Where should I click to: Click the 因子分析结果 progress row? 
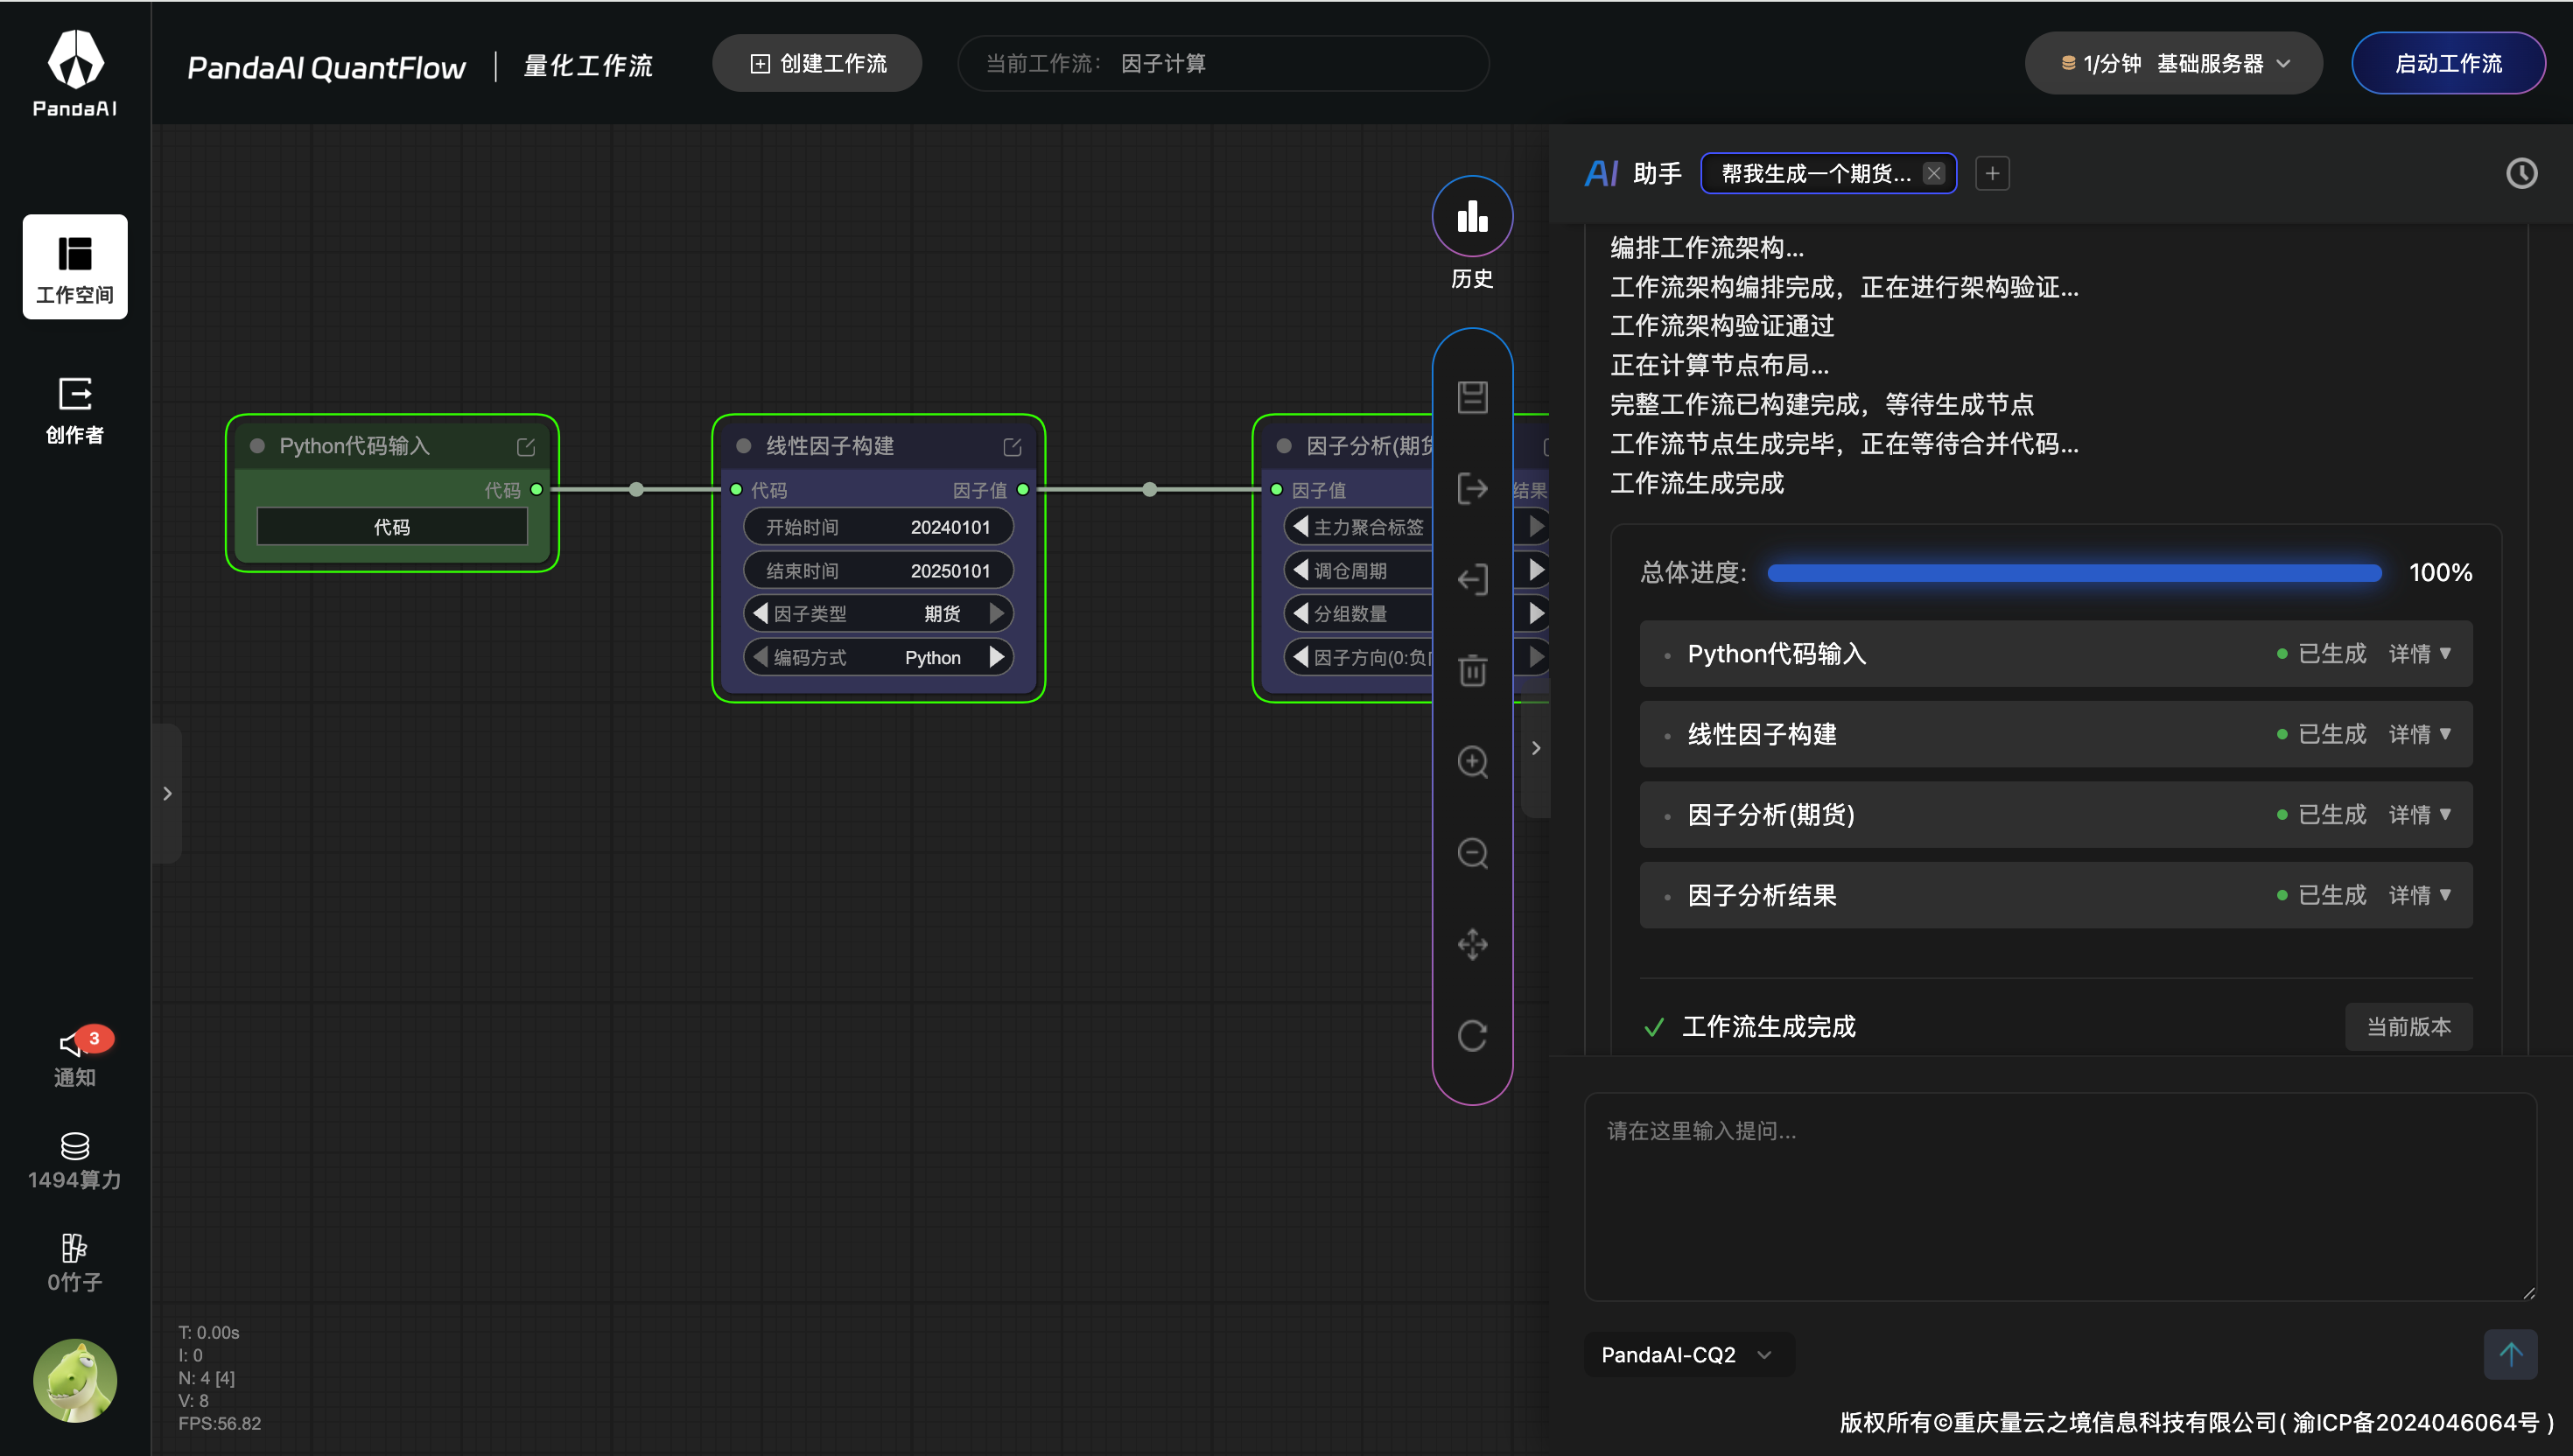coord(2056,895)
